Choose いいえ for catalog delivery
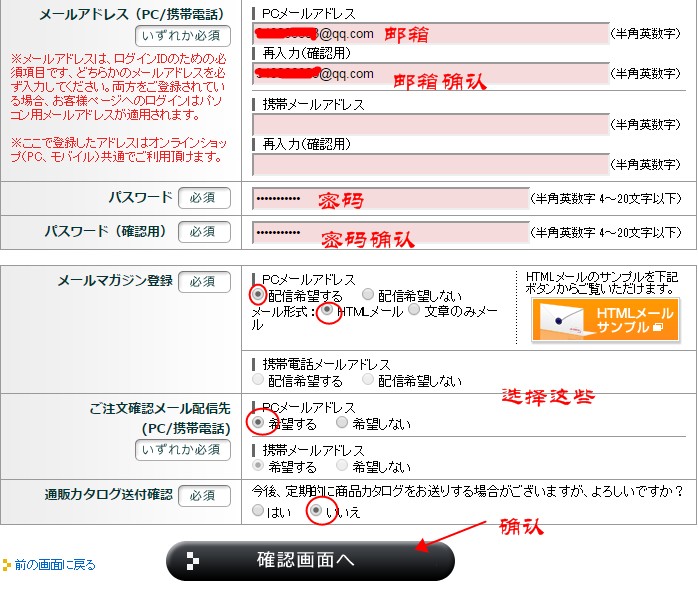 coord(316,511)
